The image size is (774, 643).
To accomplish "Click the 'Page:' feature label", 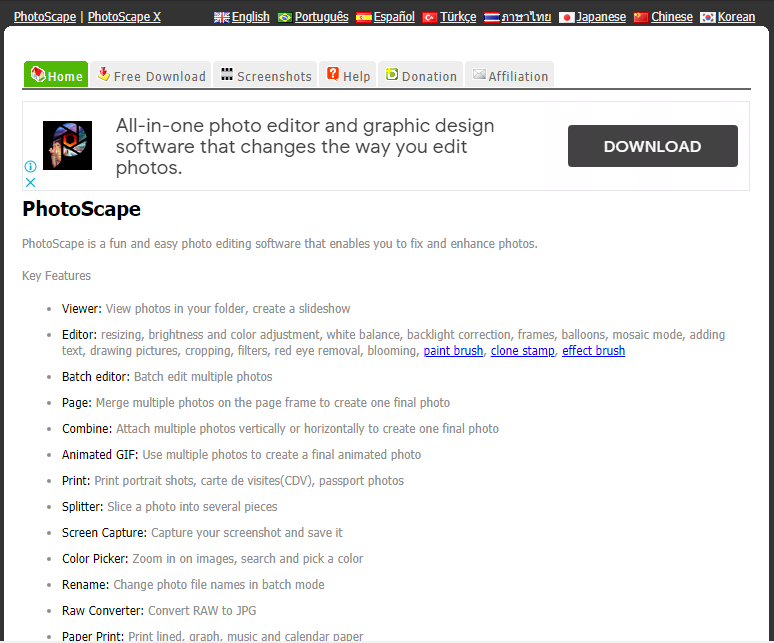I will (x=77, y=403).
